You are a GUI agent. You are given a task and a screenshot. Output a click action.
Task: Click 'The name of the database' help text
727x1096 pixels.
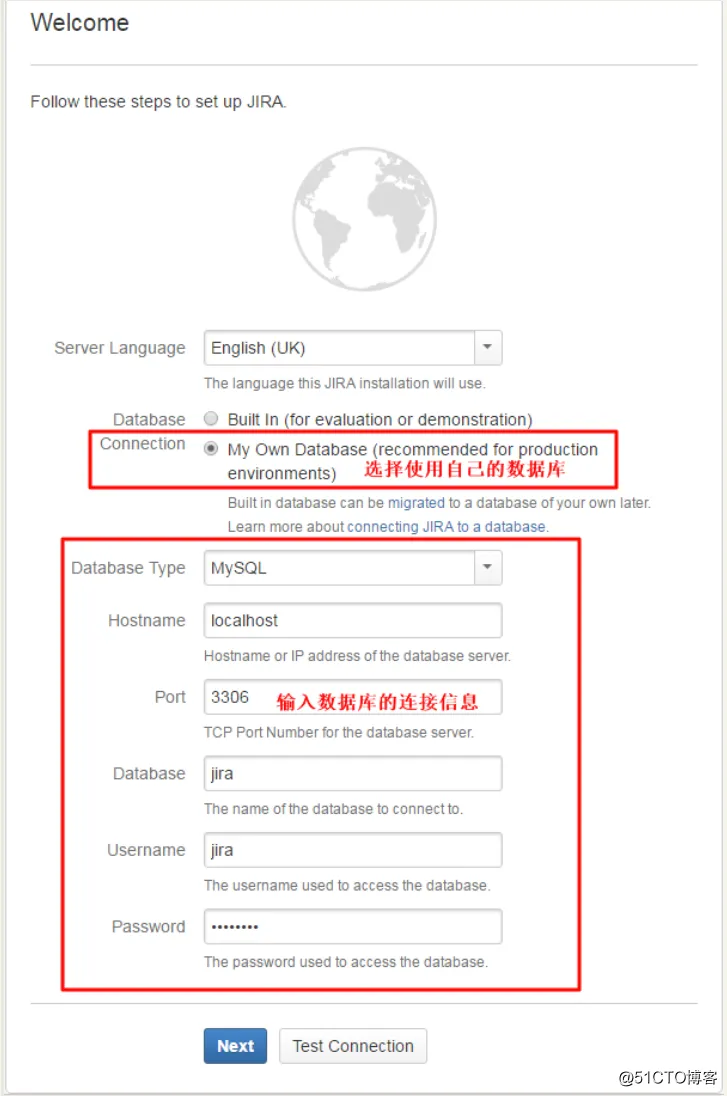(333, 809)
